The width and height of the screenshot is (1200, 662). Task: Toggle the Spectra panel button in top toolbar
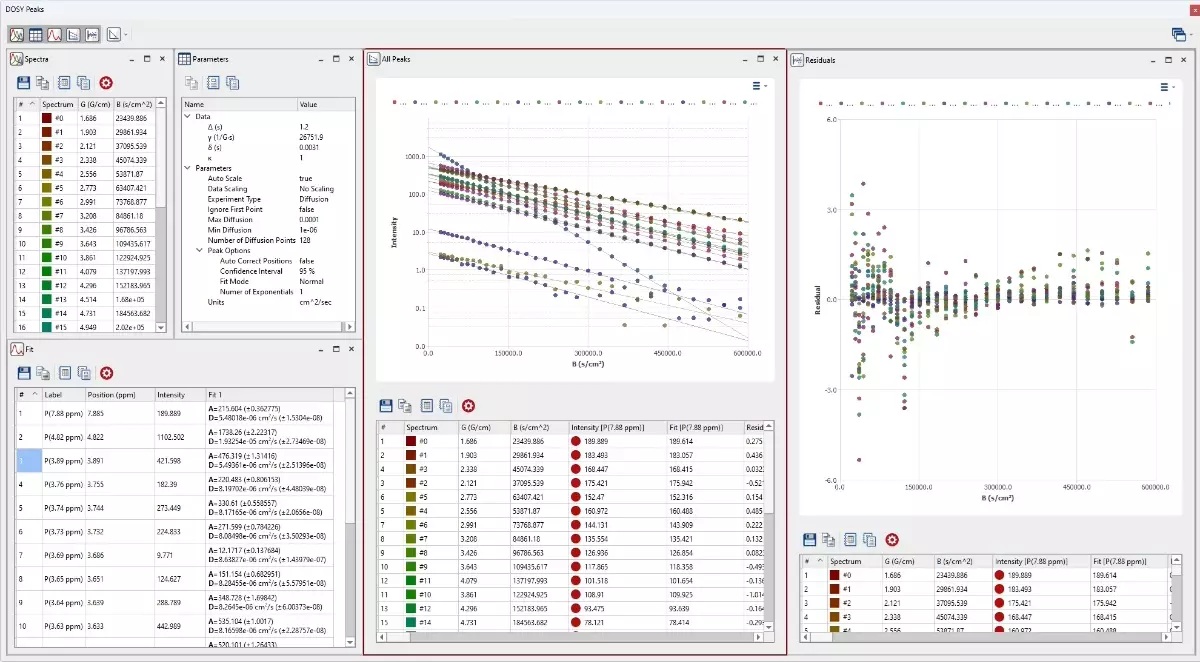[x=17, y=34]
